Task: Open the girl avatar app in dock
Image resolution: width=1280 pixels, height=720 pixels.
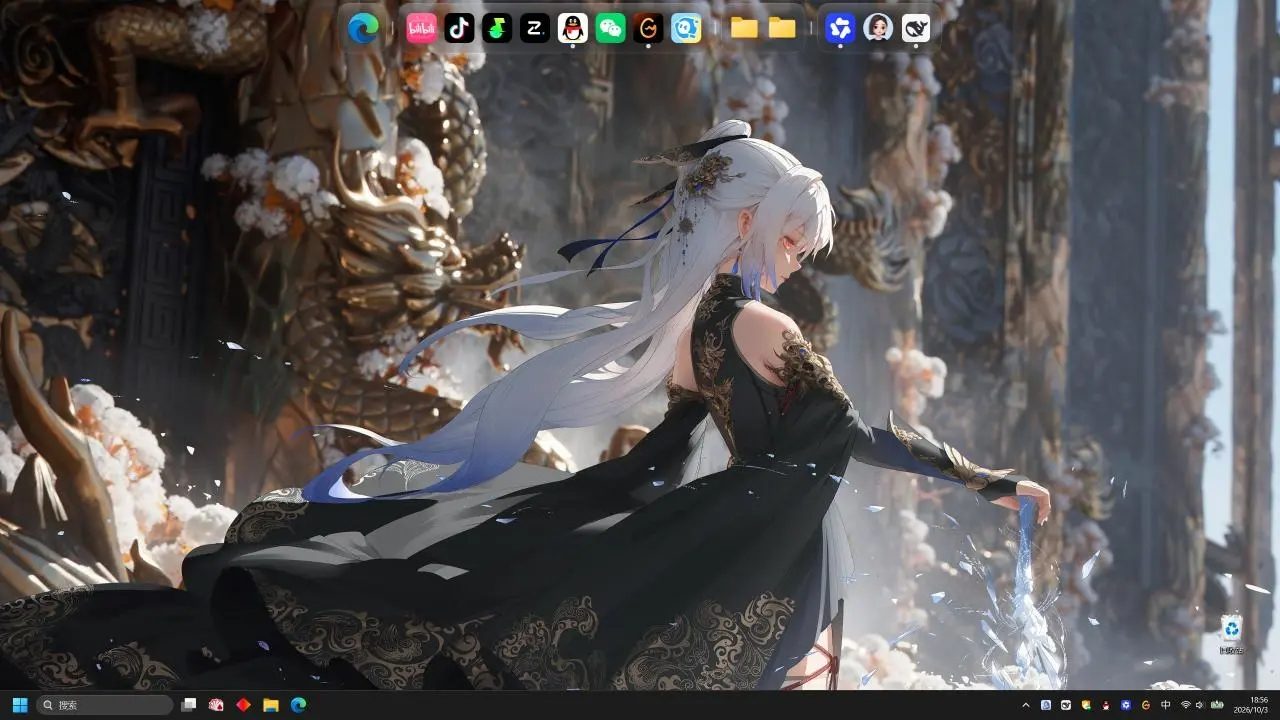Action: click(878, 28)
